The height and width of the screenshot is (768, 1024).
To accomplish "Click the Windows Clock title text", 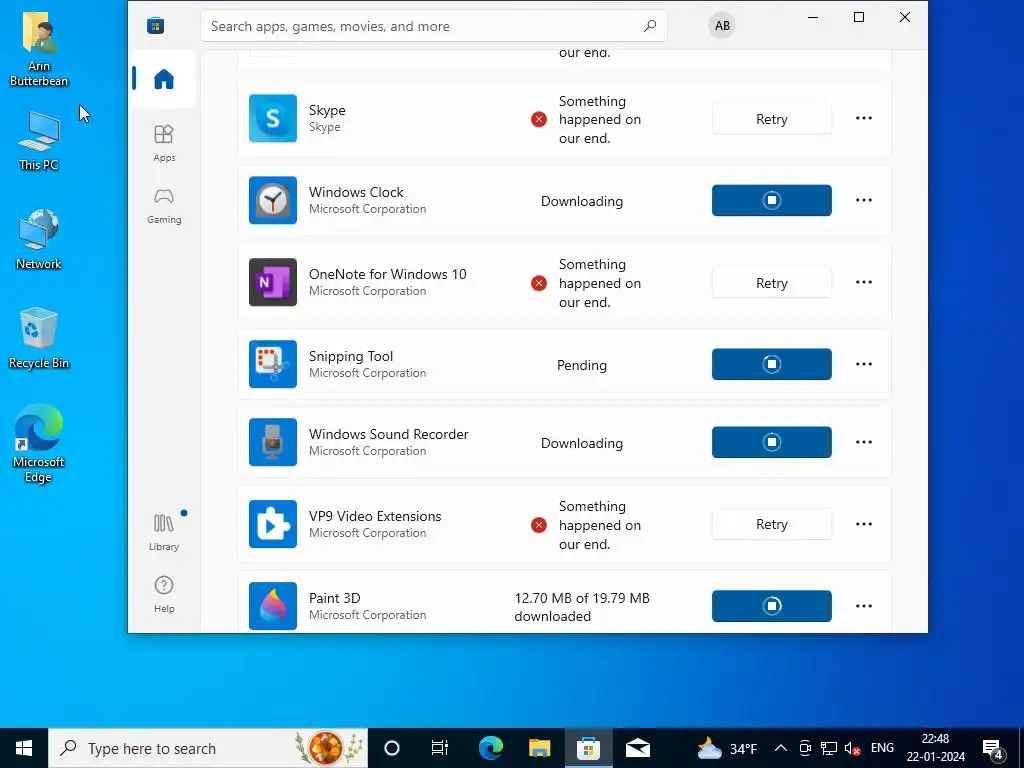I will 356,192.
